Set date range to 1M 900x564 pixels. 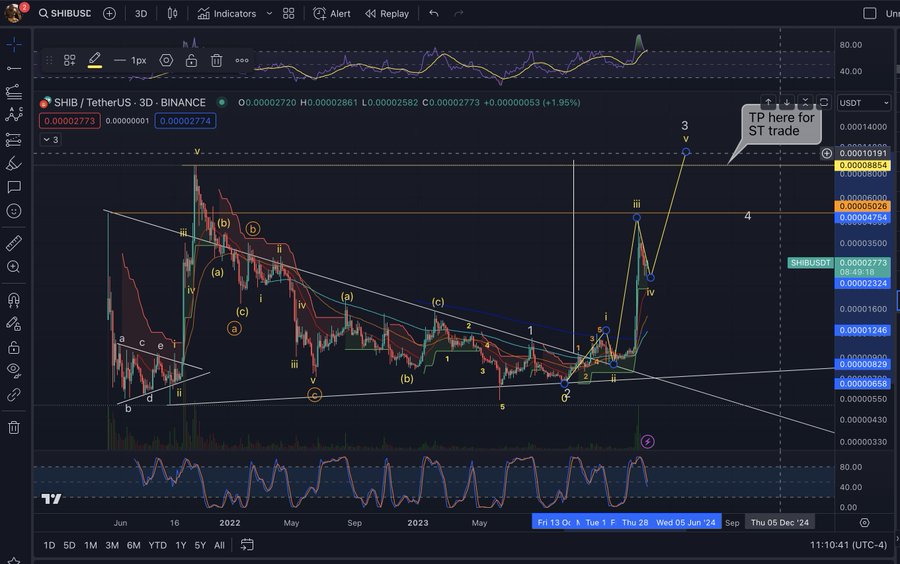[91, 545]
